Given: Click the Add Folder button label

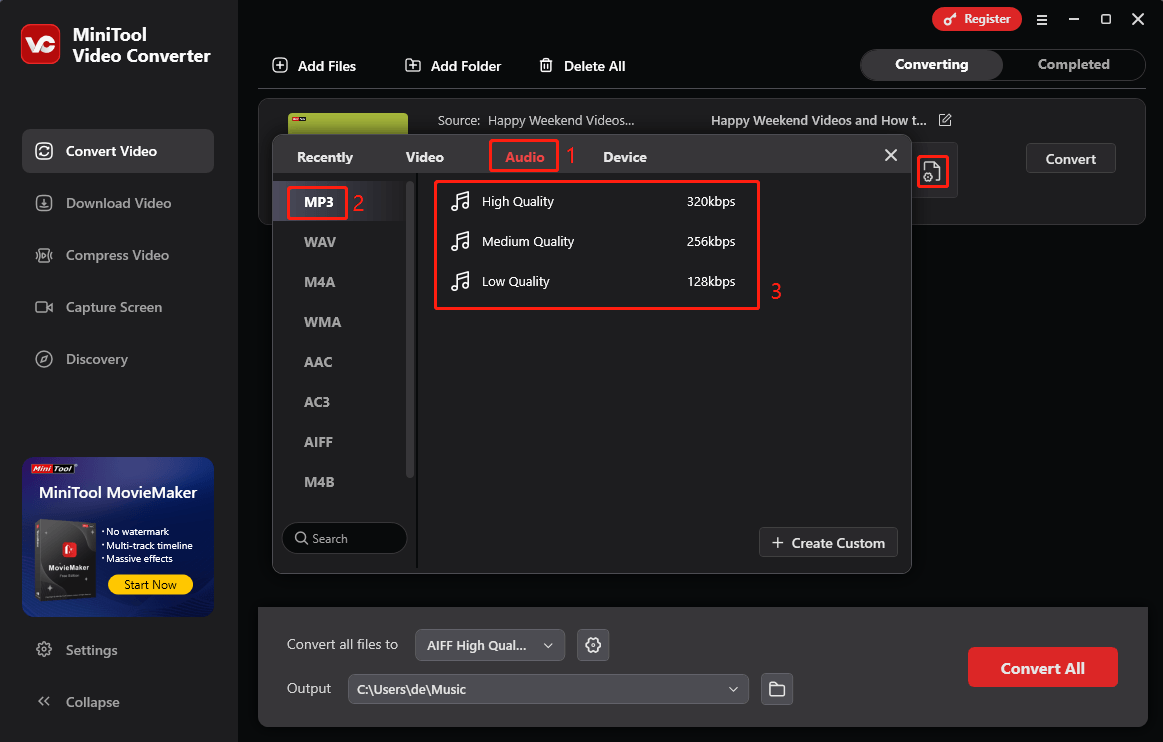Looking at the screenshot, I should (466, 66).
